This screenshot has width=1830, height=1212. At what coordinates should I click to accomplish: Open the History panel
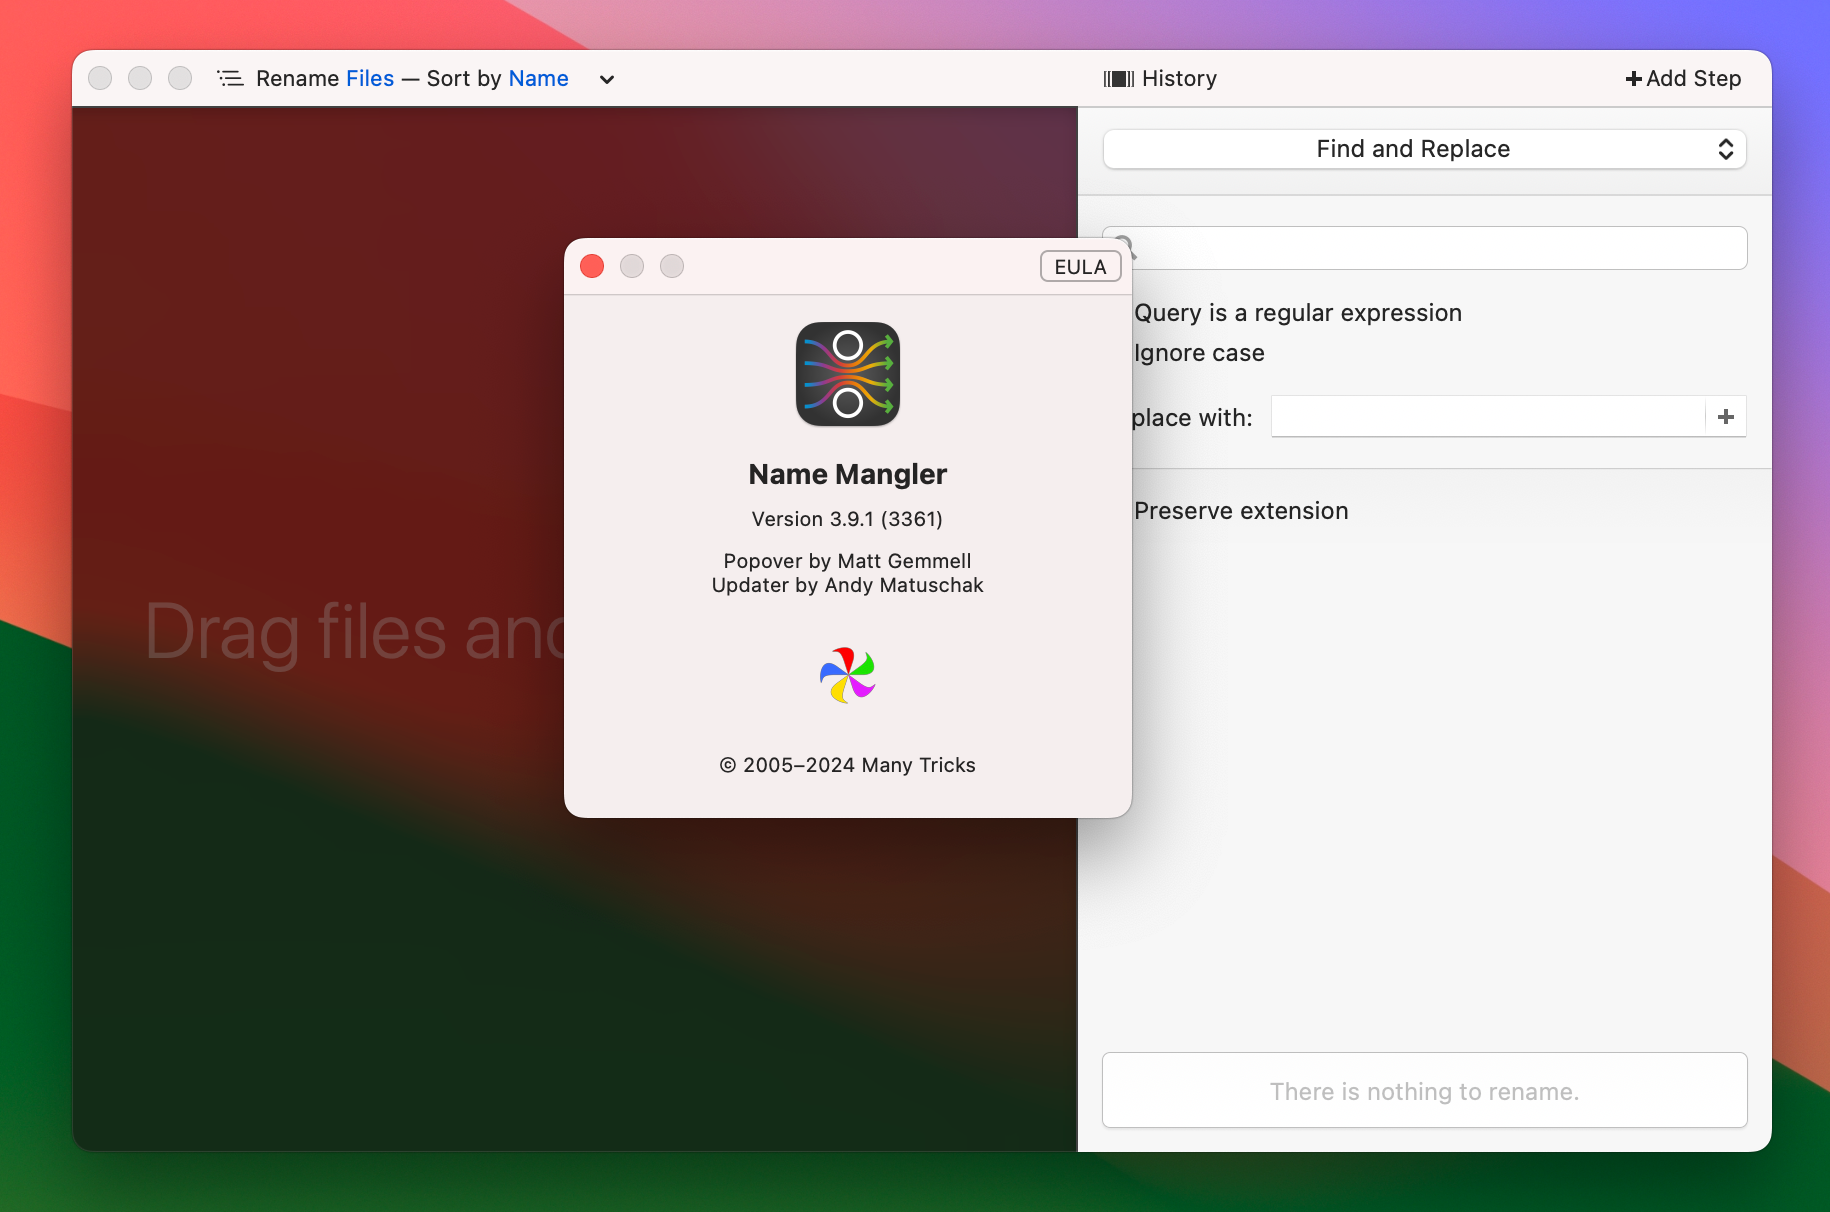coord(1160,78)
